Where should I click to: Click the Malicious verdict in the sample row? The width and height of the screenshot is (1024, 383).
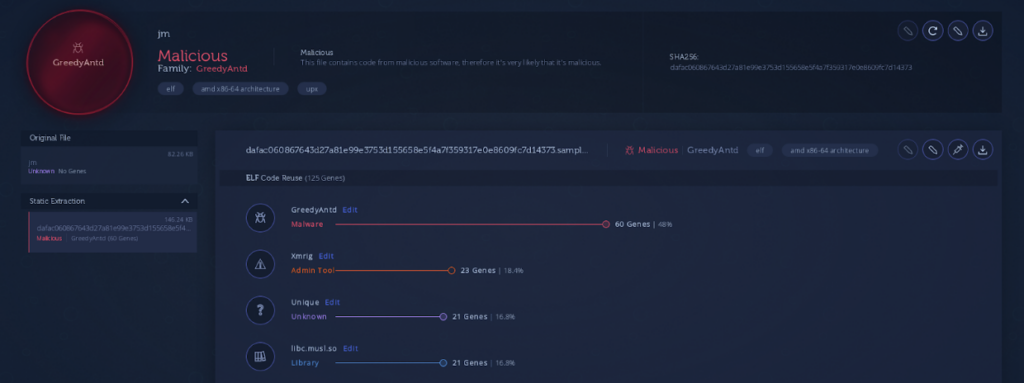[658, 150]
